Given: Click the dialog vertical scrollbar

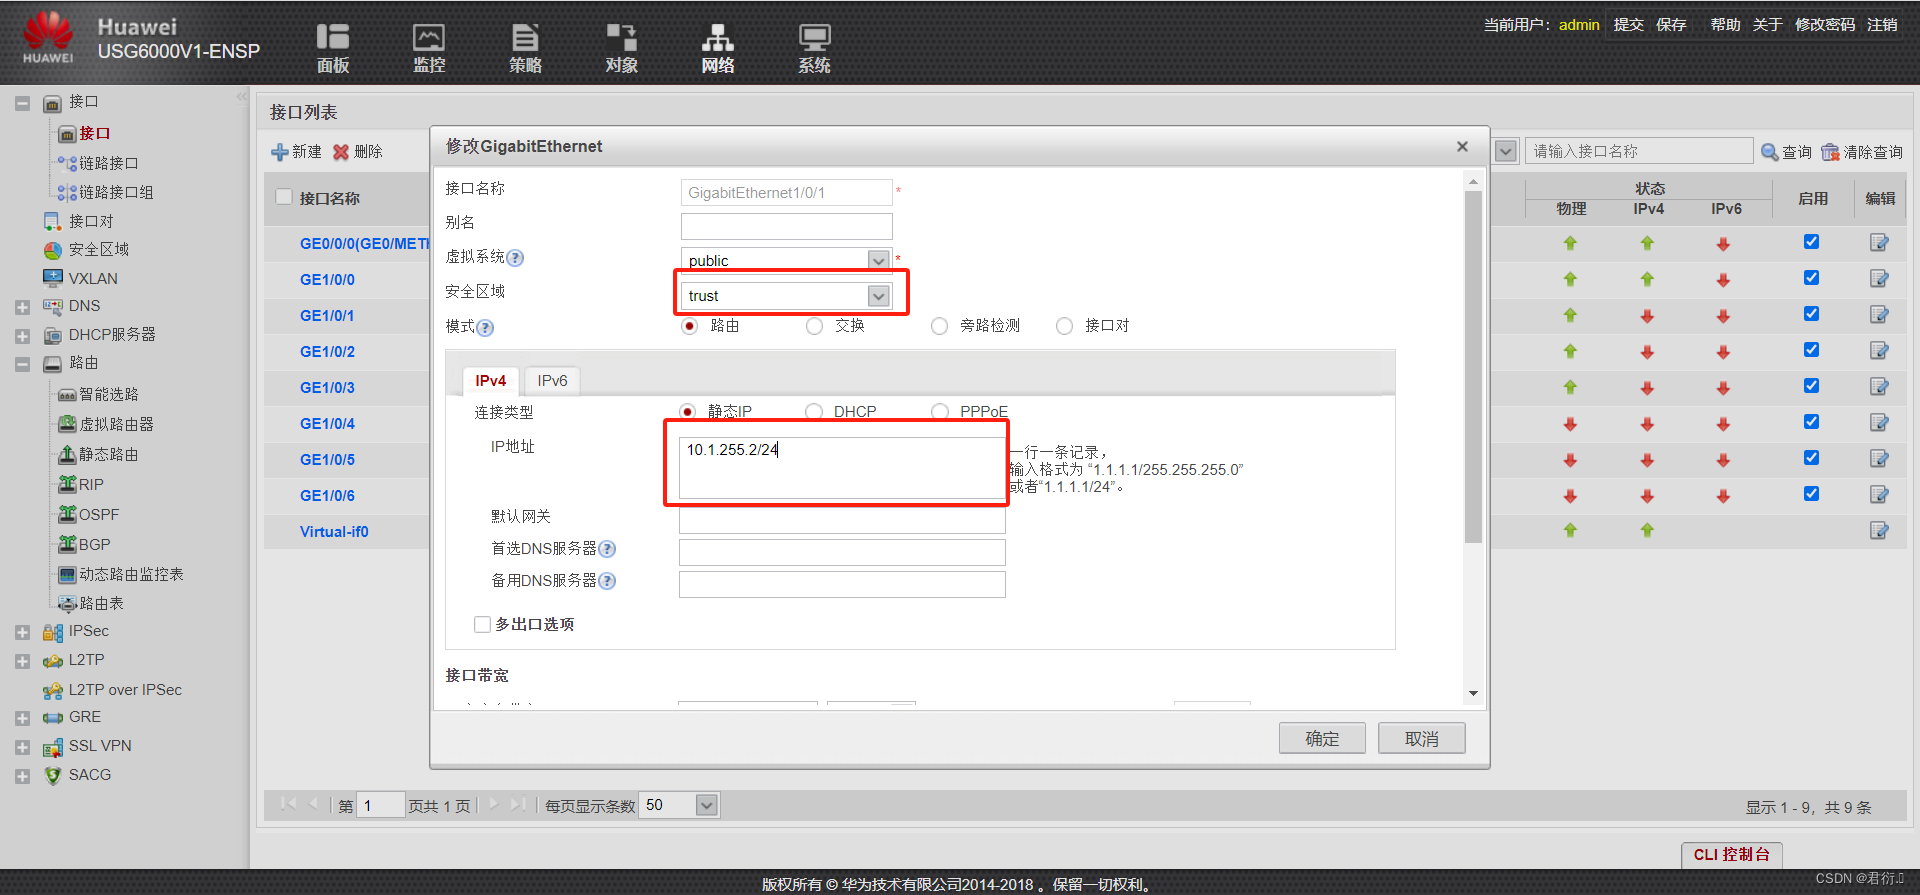Looking at the screenshot, I should [x=1473, y=366].
